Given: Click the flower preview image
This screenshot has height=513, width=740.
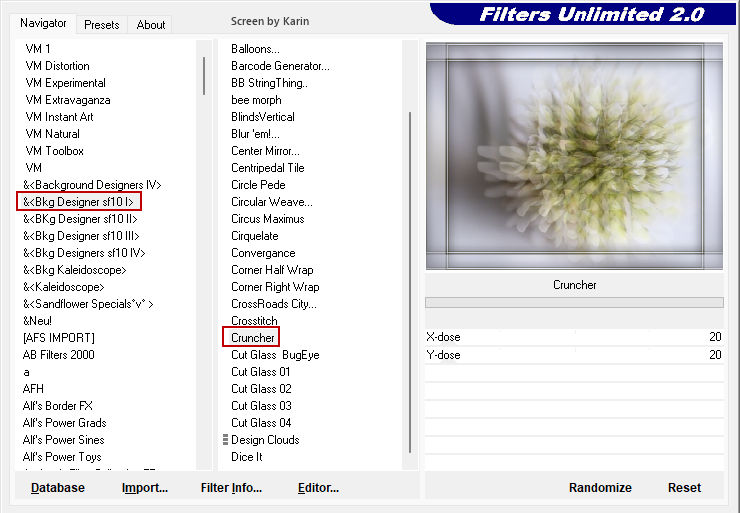Looking at the screenshot, I should [x=574, y=155].
